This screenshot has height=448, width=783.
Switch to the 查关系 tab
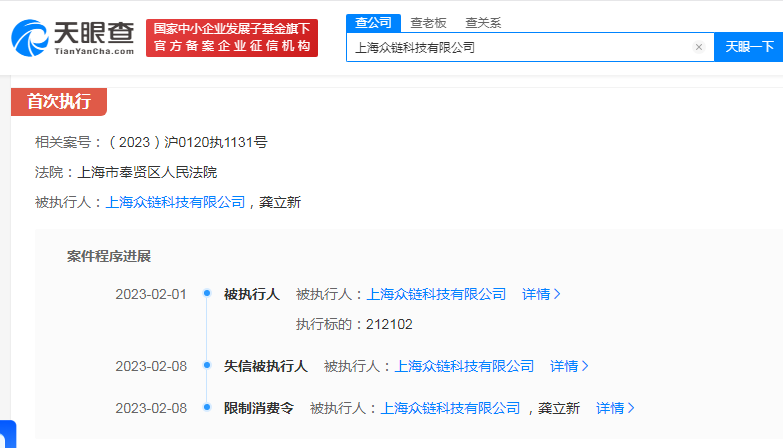pyautogui.click(x=483, y=23)
